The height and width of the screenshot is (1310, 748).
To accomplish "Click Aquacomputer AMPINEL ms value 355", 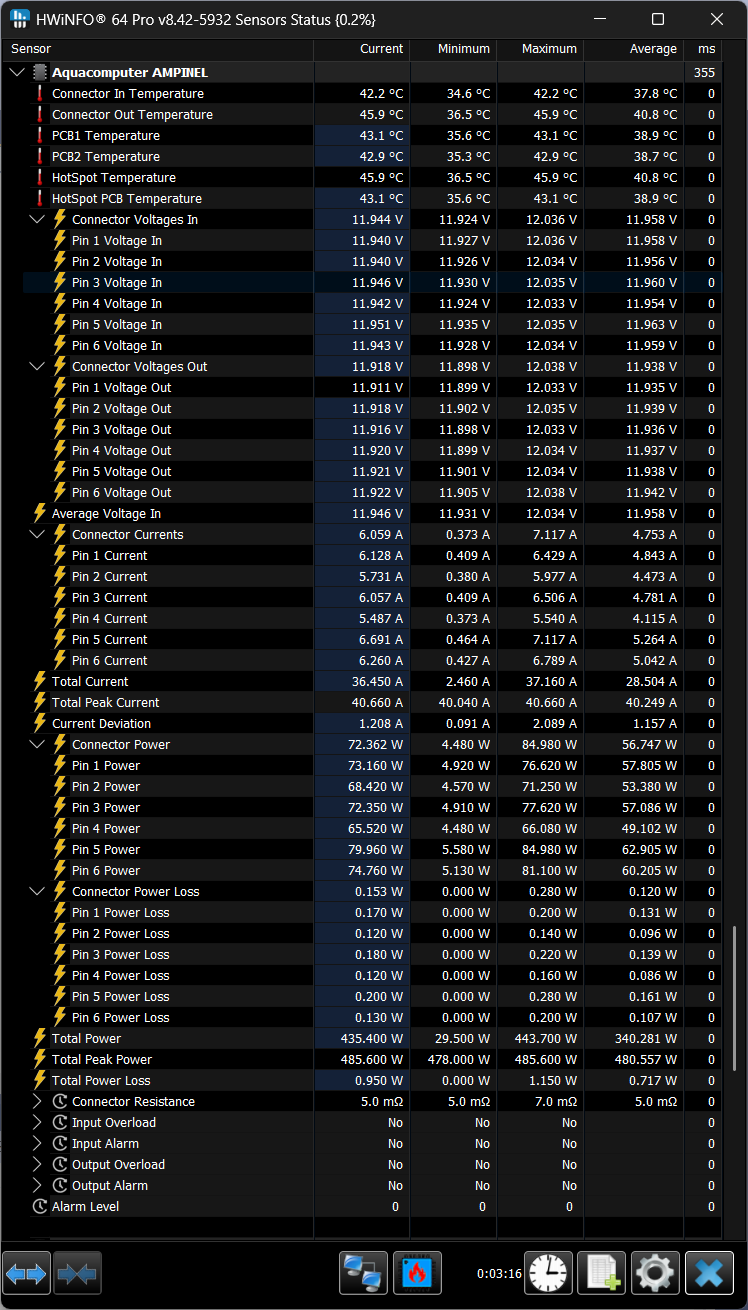I will 704,72.
